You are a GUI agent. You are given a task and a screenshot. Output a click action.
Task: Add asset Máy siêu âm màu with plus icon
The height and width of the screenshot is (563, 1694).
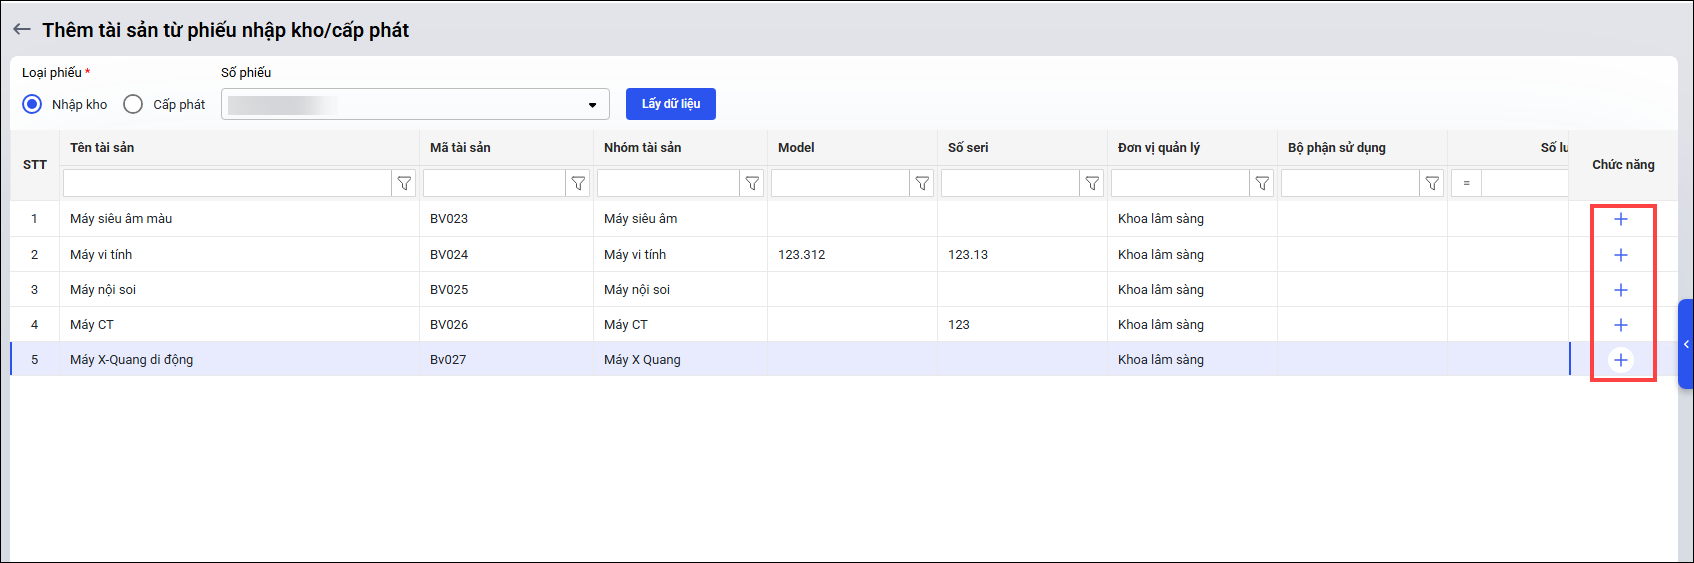pos(1620,219)
